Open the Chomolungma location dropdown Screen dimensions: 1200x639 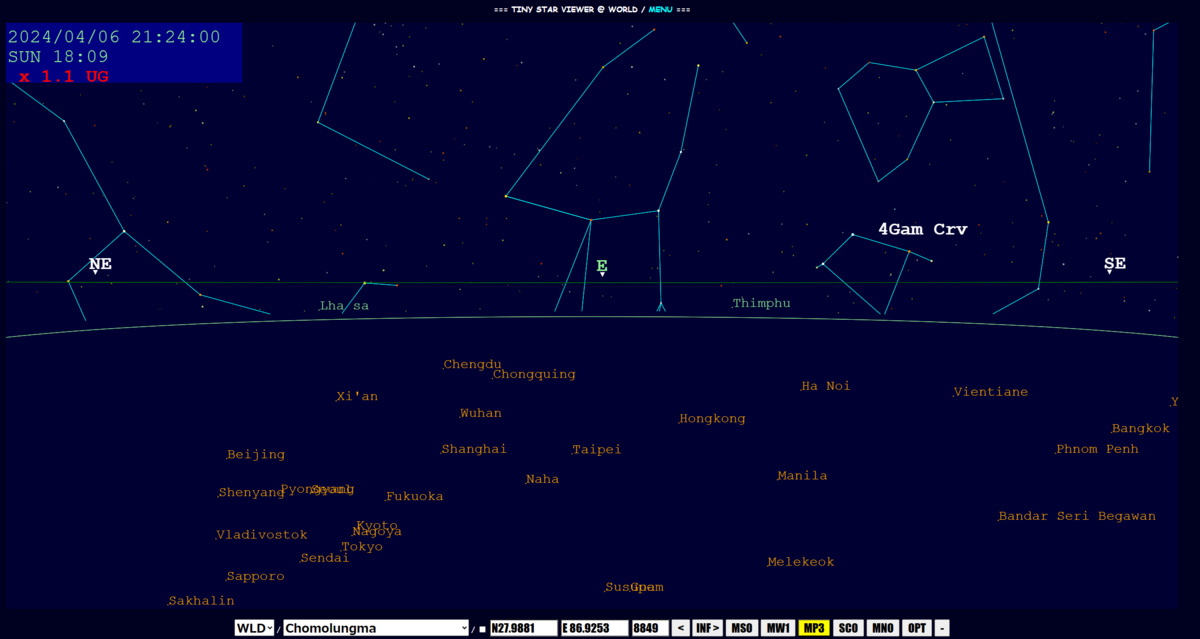point(375,628)
